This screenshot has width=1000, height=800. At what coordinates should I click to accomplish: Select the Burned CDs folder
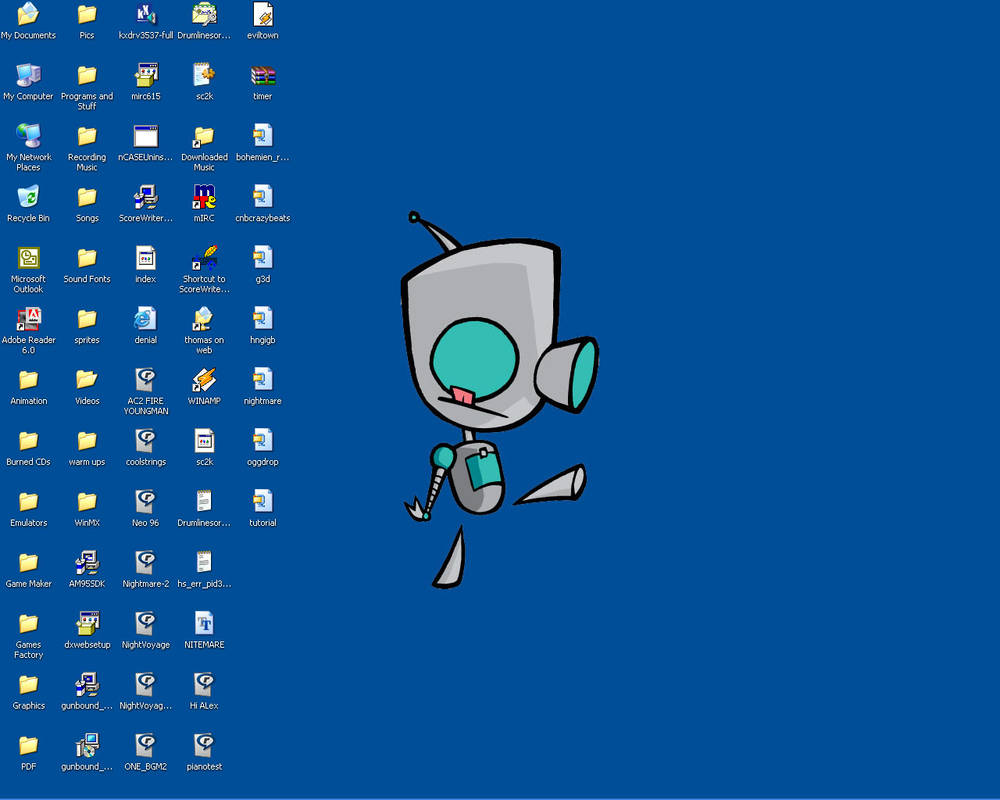coord(28,447)
